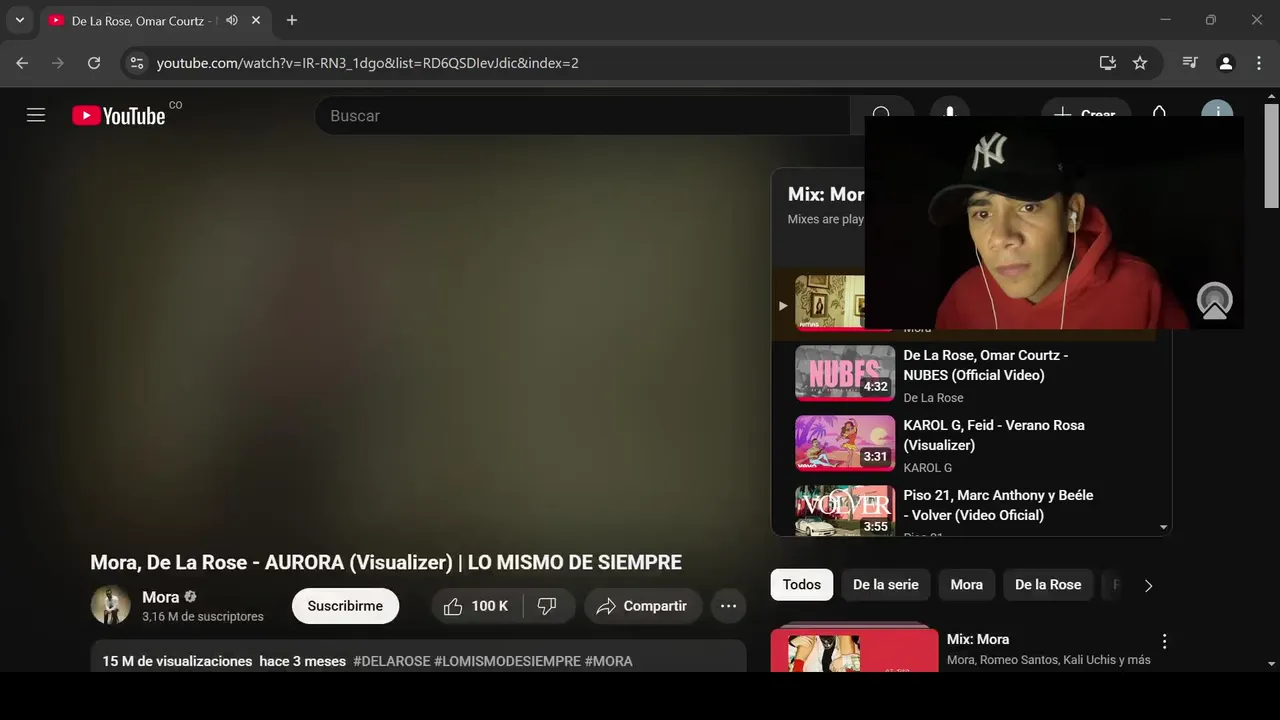The width and height of the screenshot is (1280, 720).
Task: Open more actions three-dot menu under video
Action: [728, 606]
